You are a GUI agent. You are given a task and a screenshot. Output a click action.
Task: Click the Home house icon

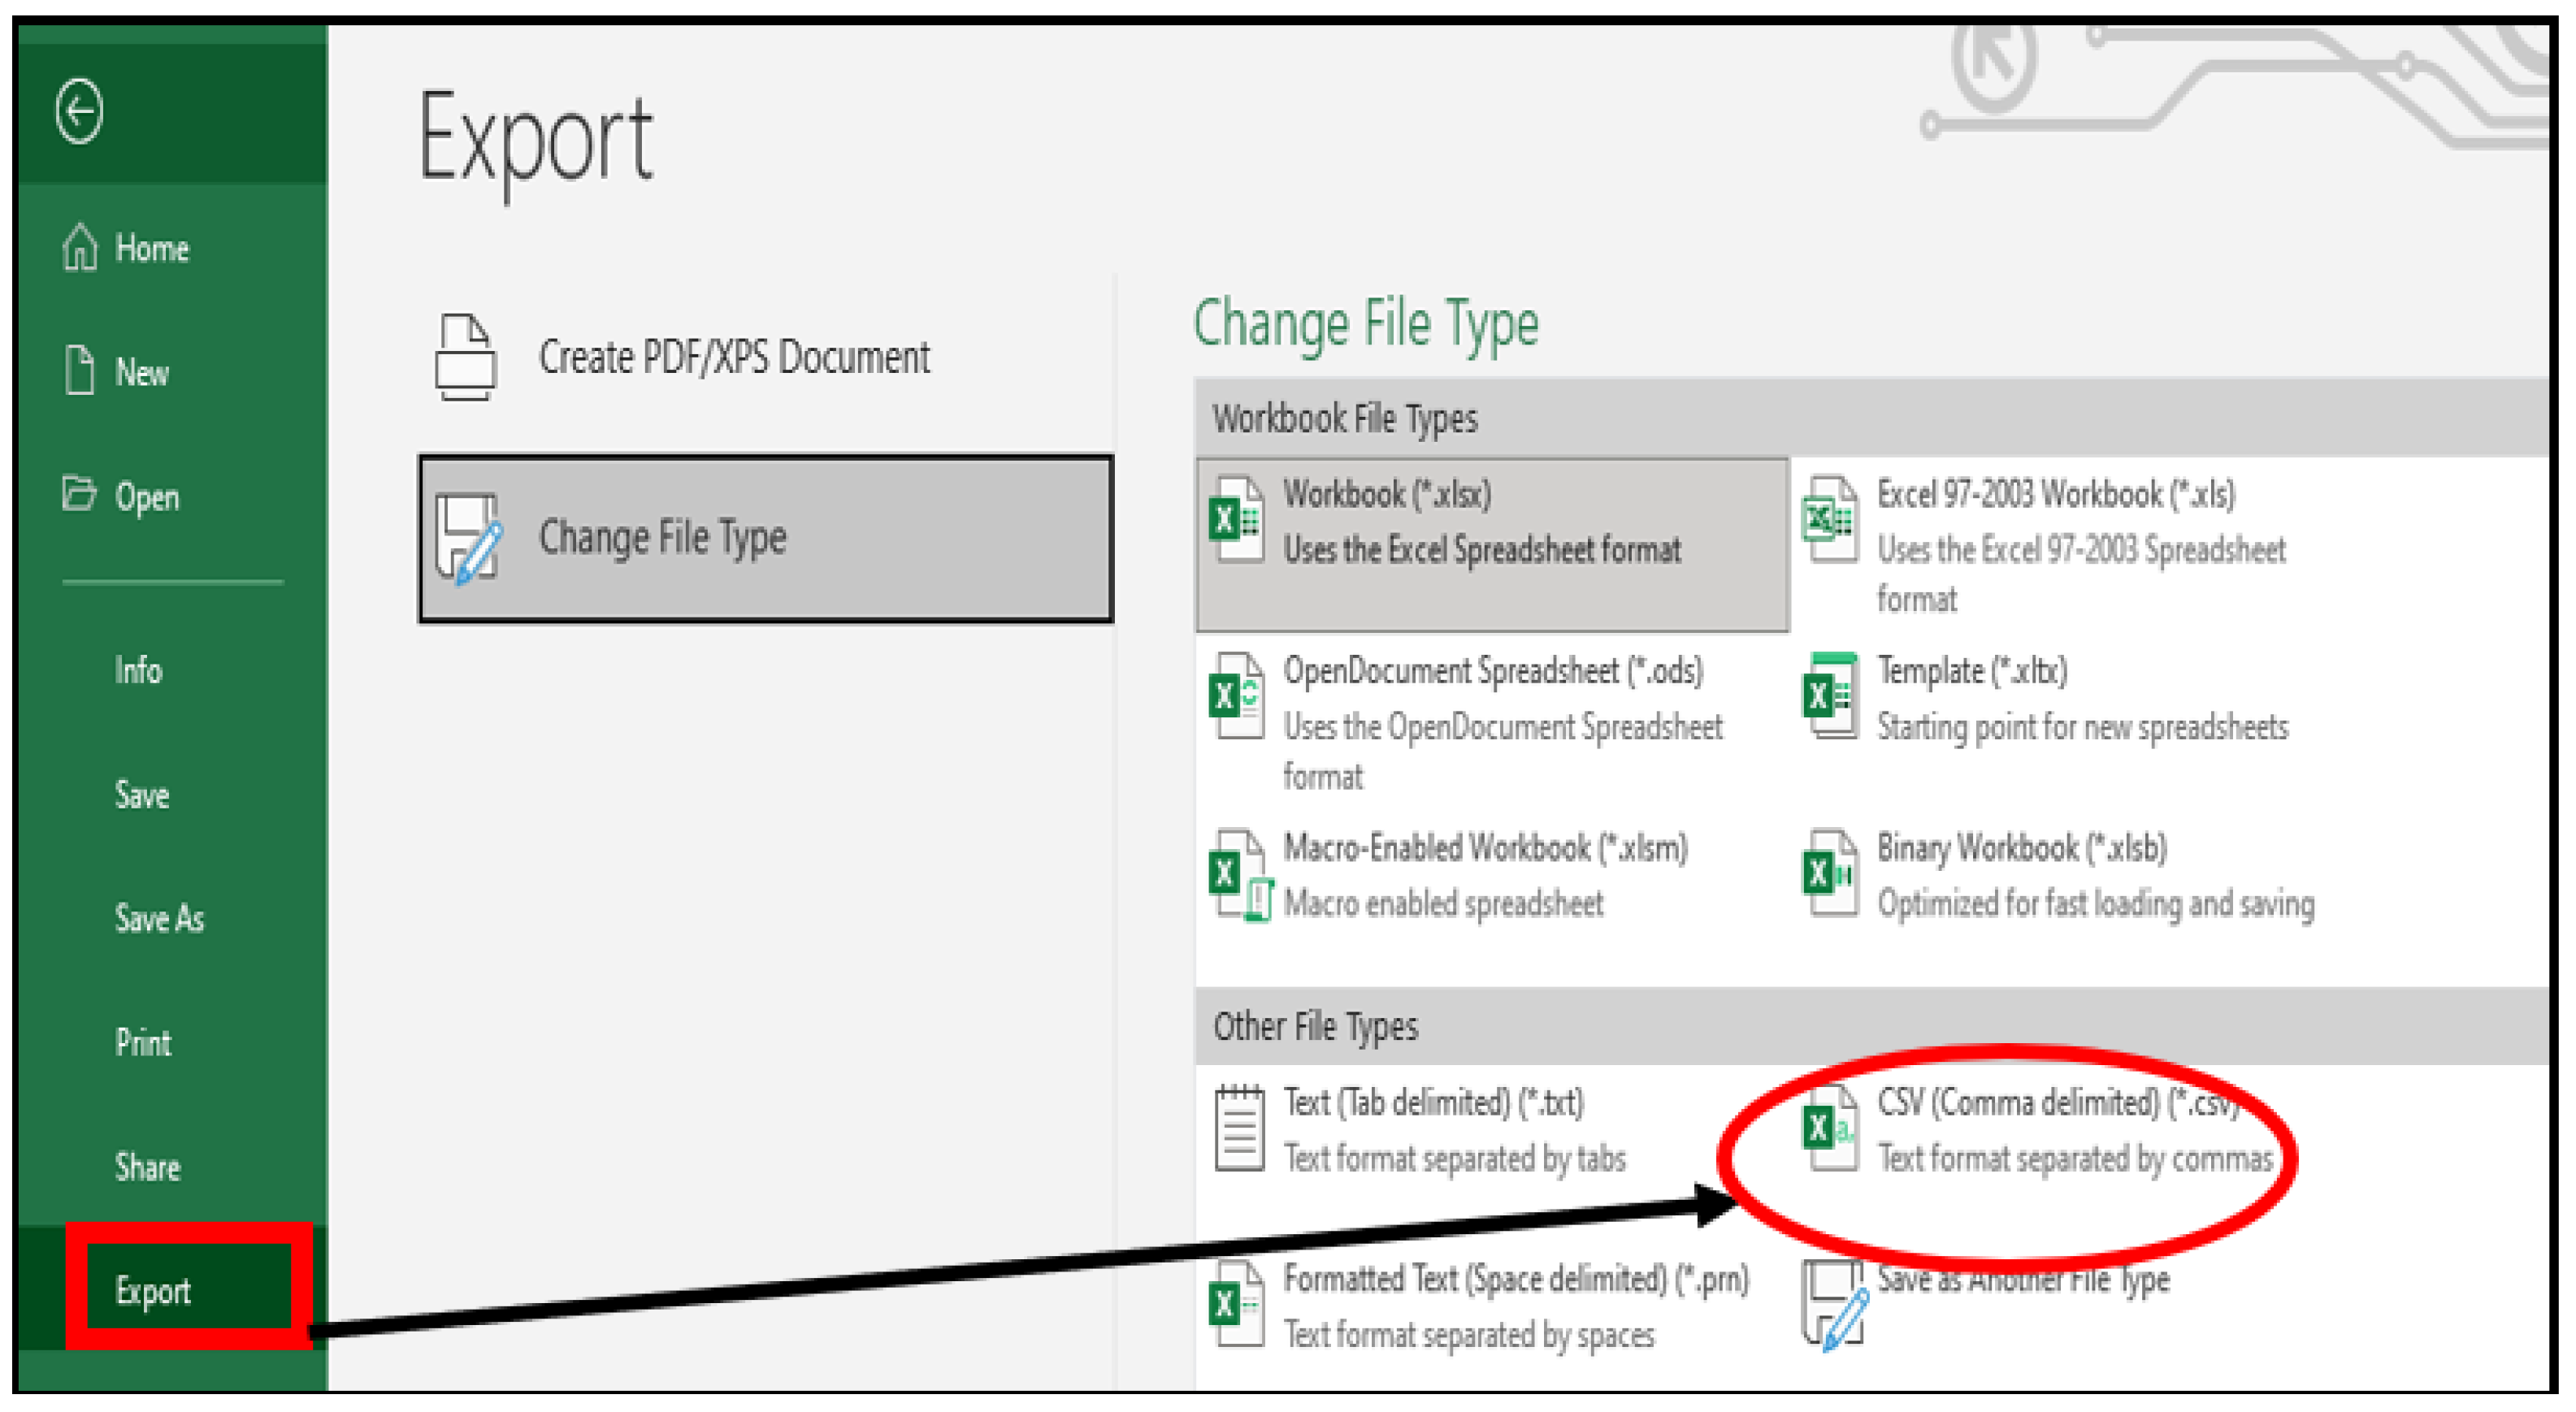point(80,247)
